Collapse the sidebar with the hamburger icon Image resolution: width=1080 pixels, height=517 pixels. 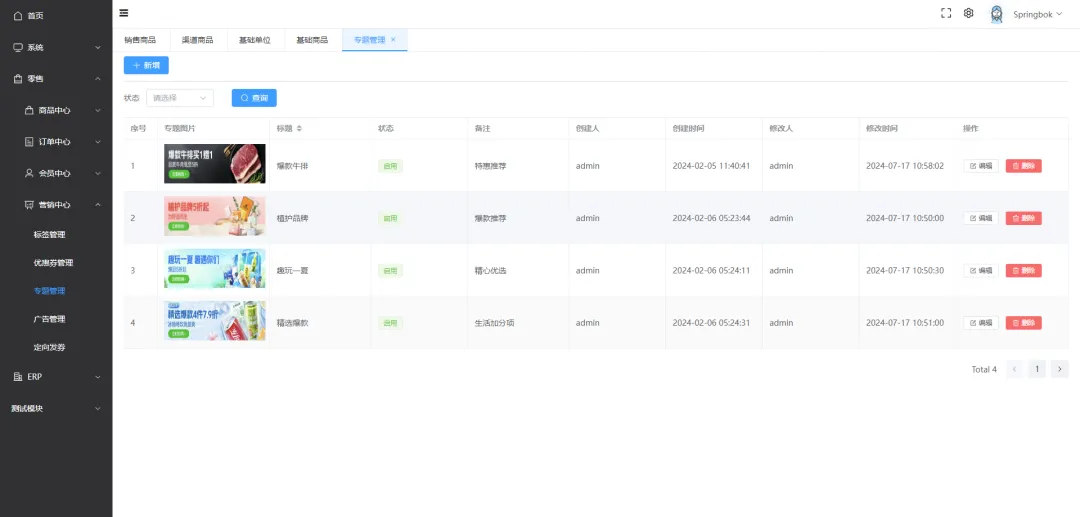click(x=124, y=13)
